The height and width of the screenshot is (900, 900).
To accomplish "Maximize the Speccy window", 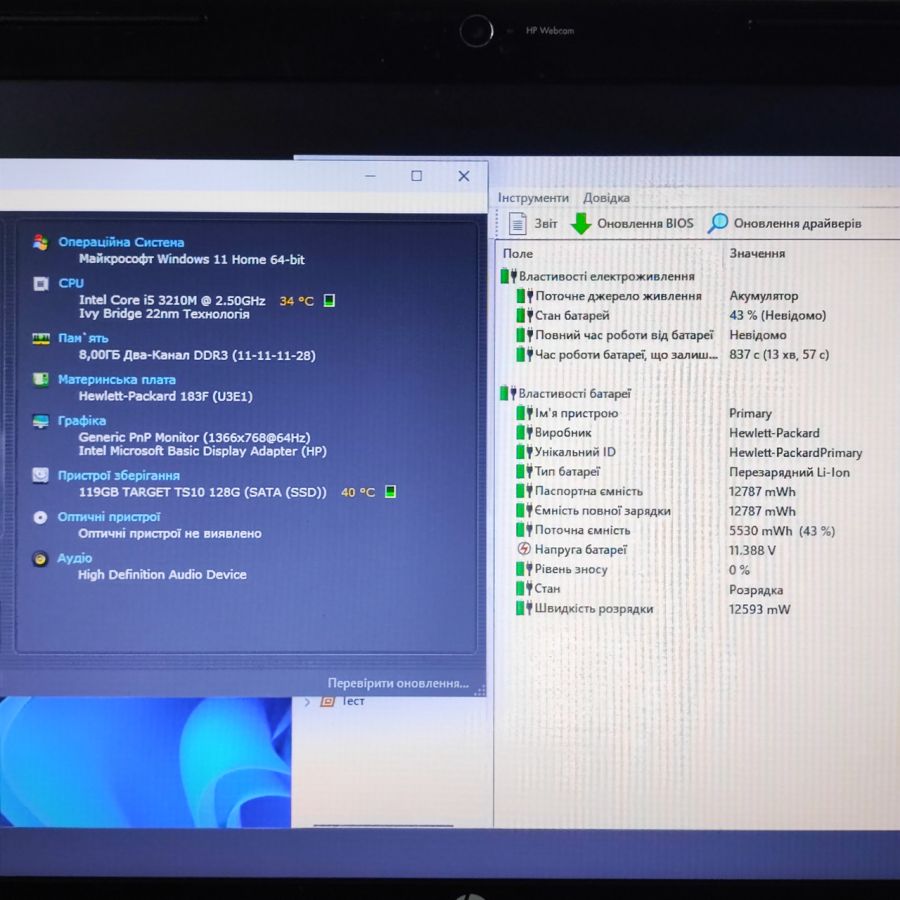I will tap(417, 176).
